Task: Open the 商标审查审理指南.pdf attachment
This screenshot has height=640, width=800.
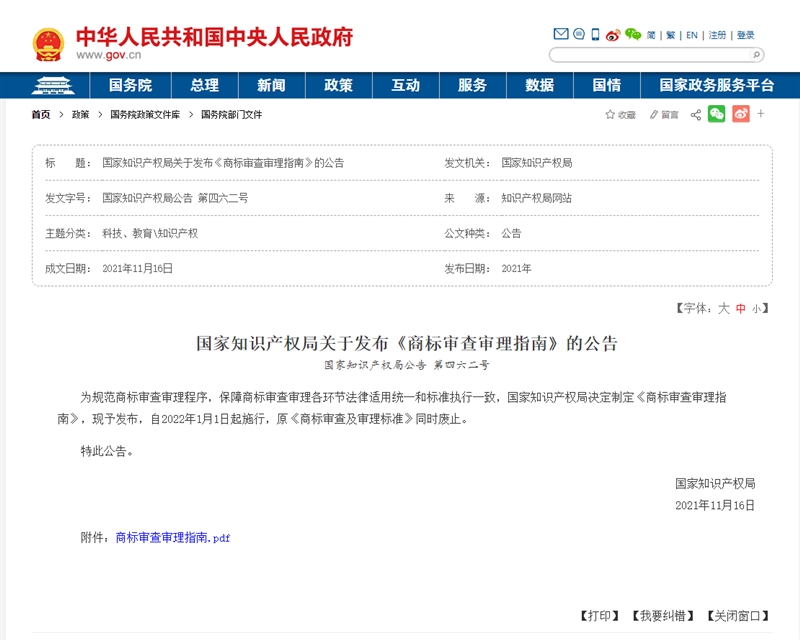Action: point(172,538)
